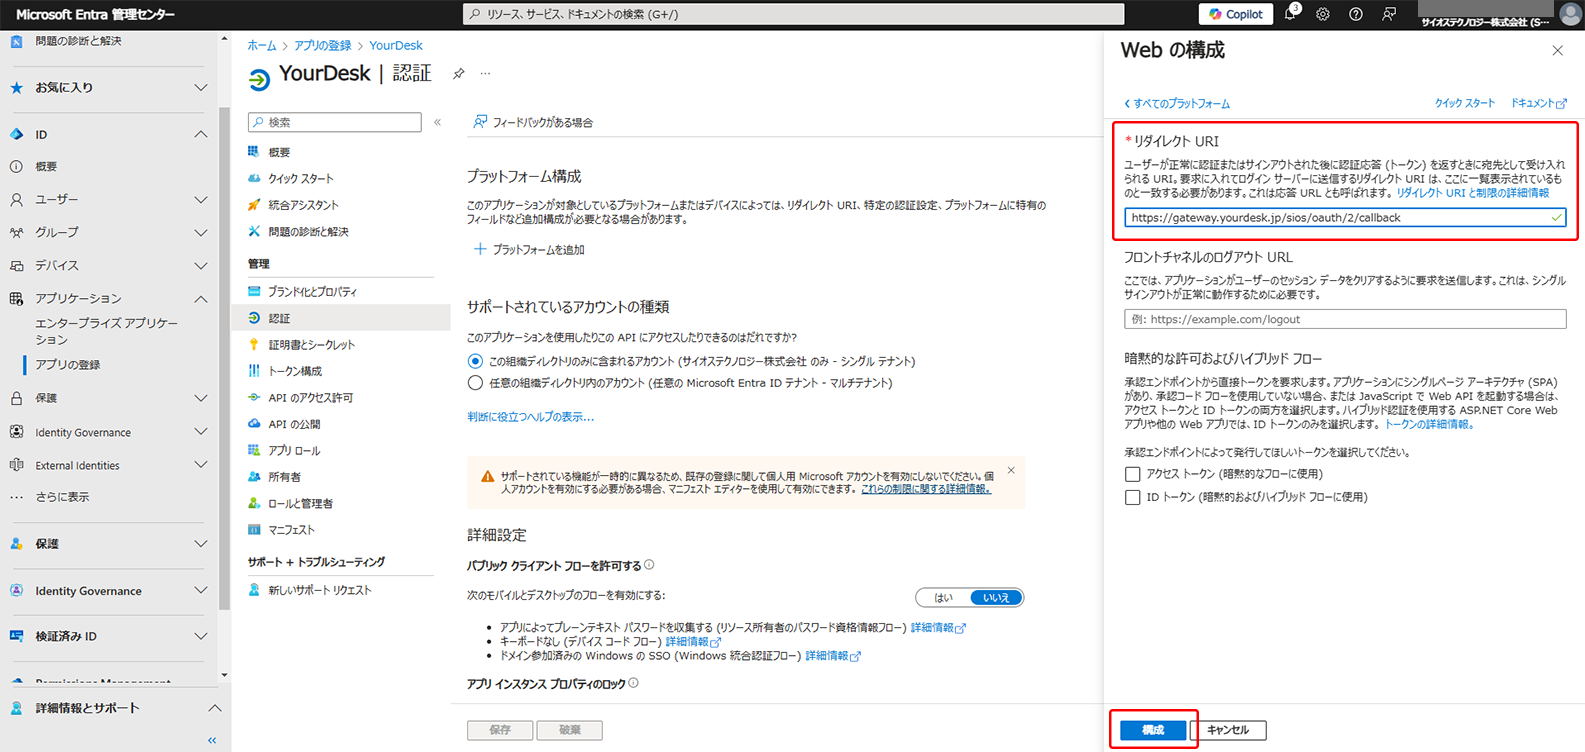
Task: Select いいえ on the public client flow toggle
Action: coord(996,597)
